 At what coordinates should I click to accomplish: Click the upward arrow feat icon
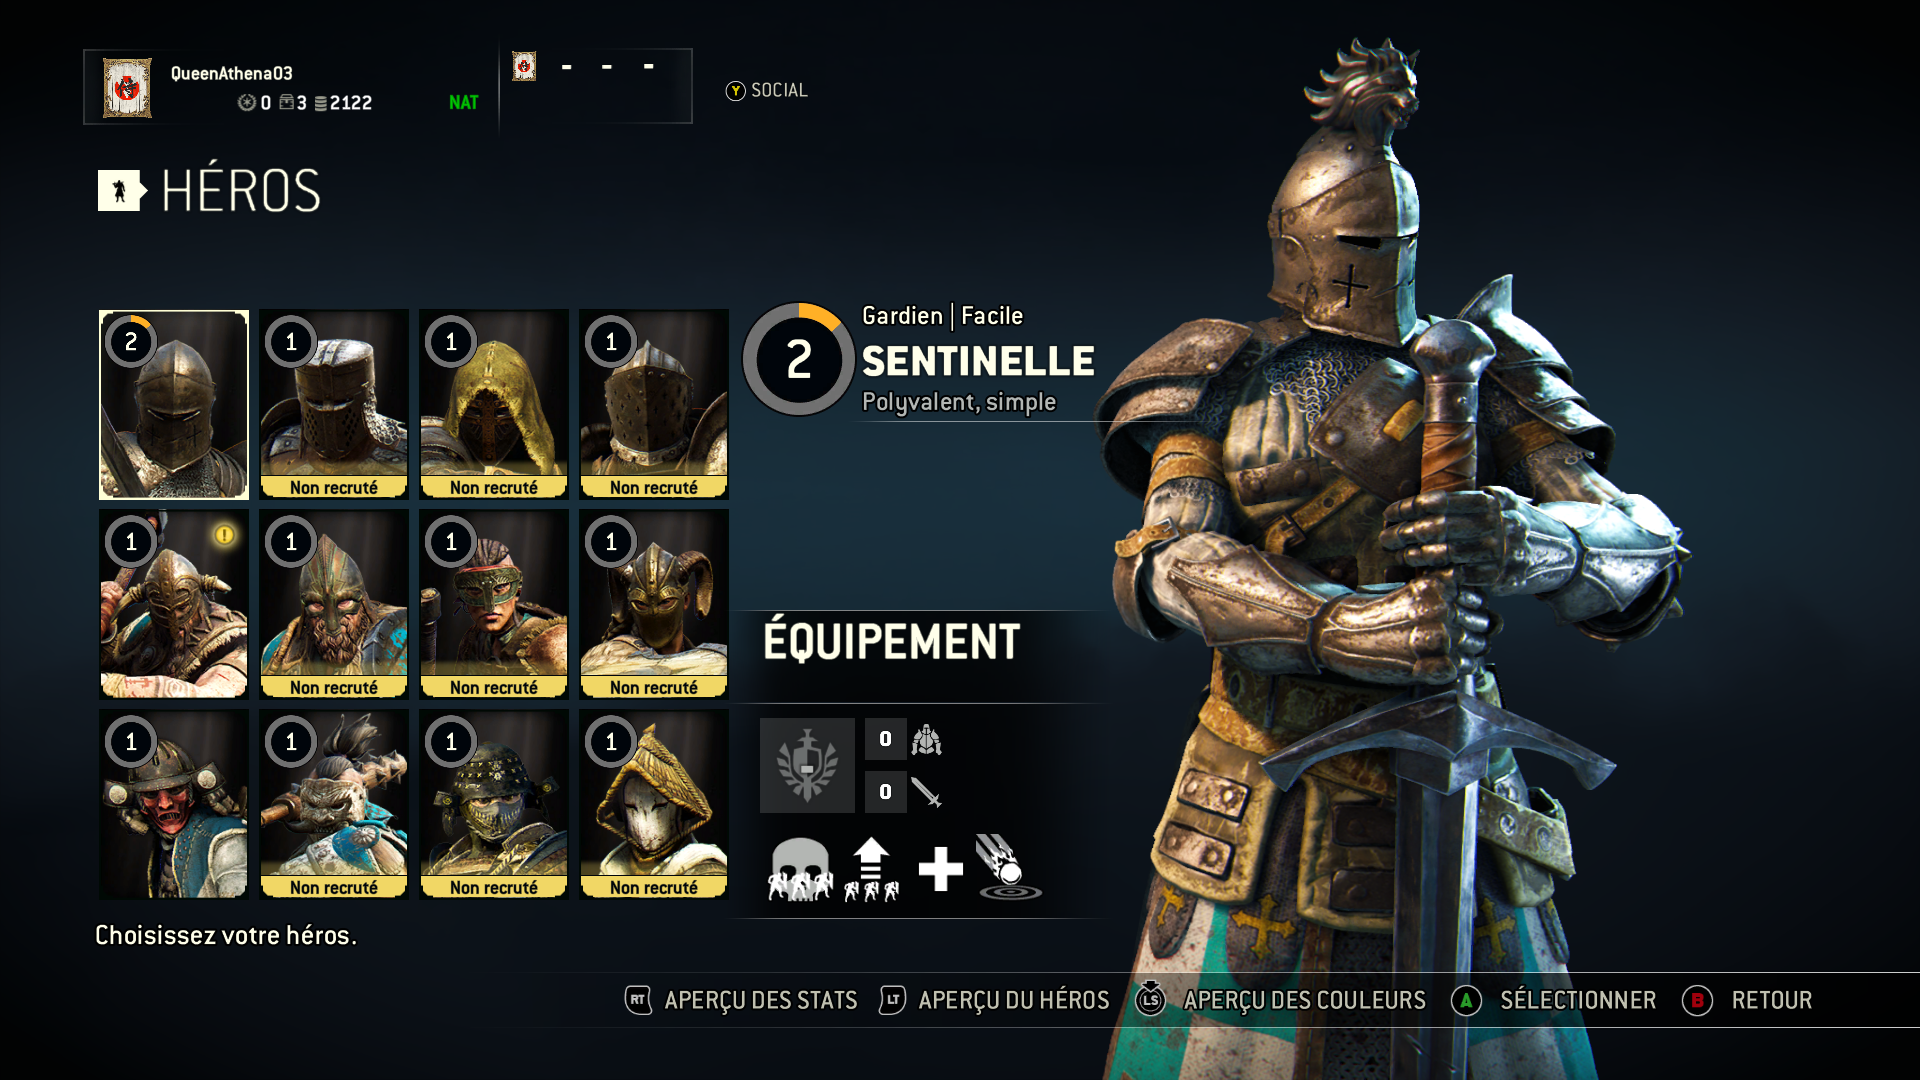[871, 869]
